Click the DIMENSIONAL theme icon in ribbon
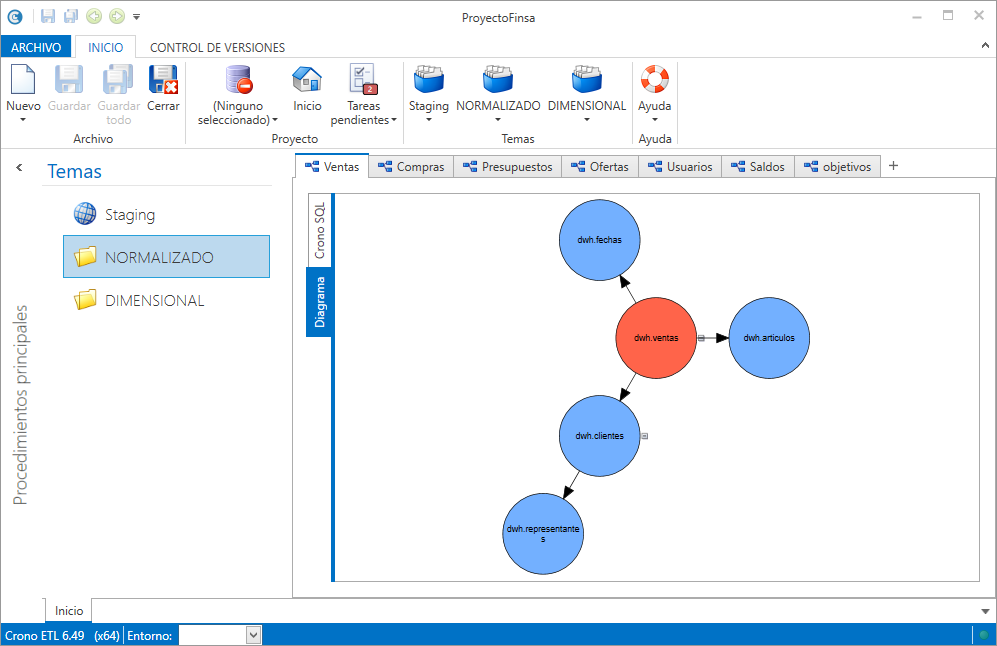This screenshot has width=997, height=646. click(587, 80)
